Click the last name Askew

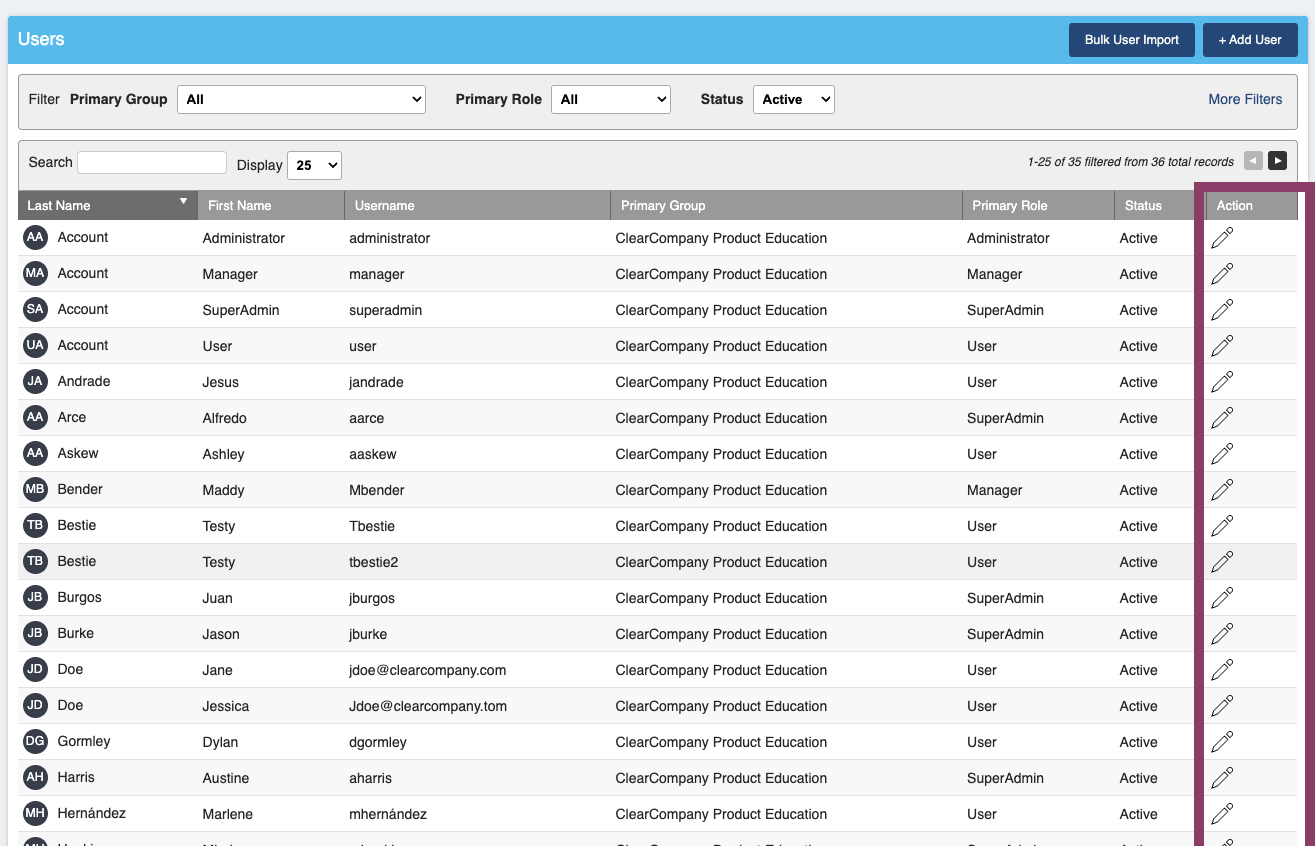click(x=78, y=453)
